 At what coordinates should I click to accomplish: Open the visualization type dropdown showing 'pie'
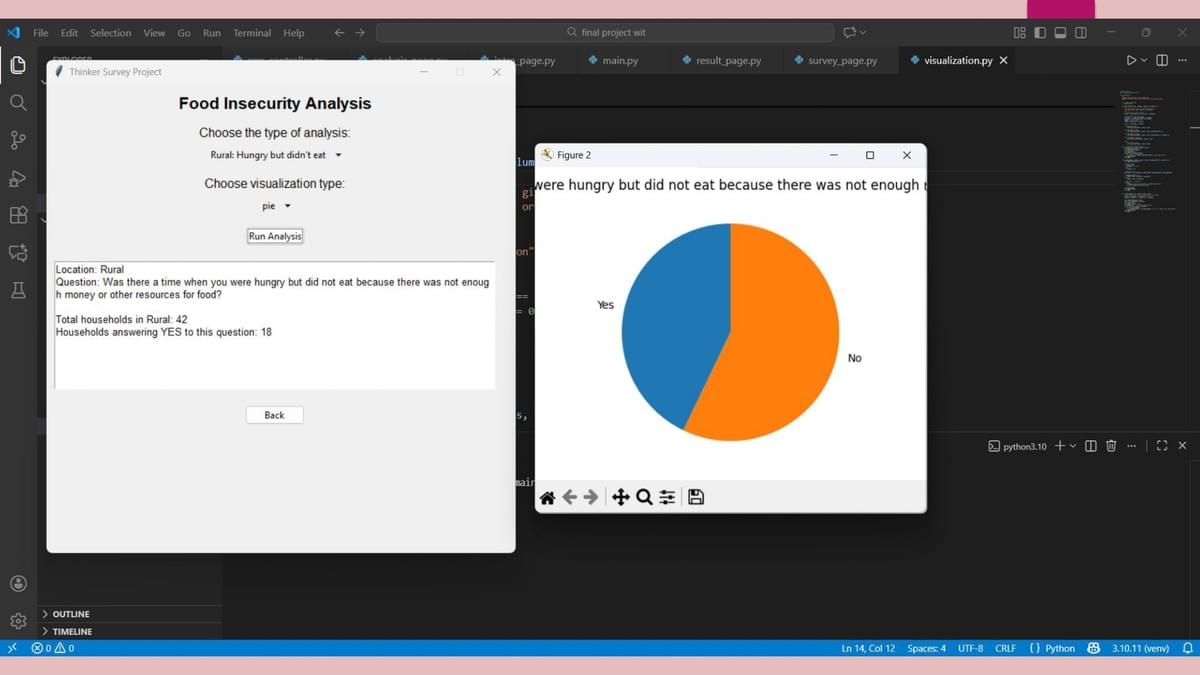tap(276, 206)
